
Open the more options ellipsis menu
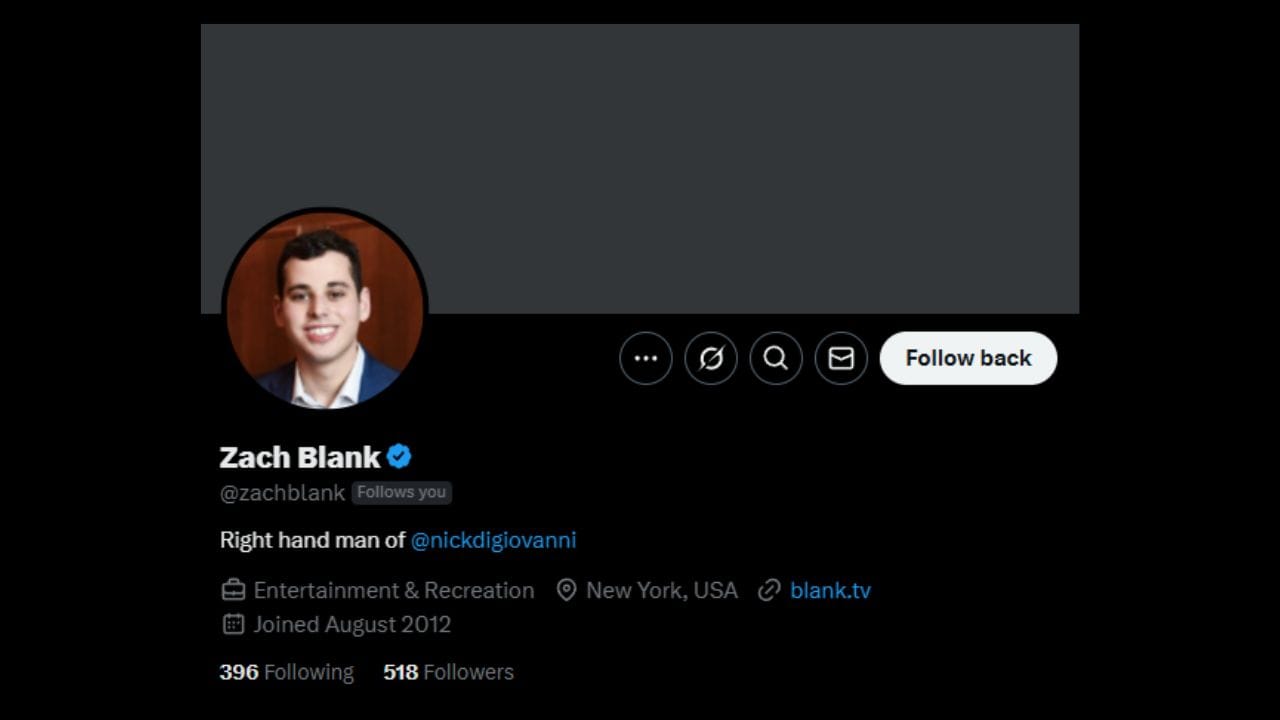pos(646,358)
